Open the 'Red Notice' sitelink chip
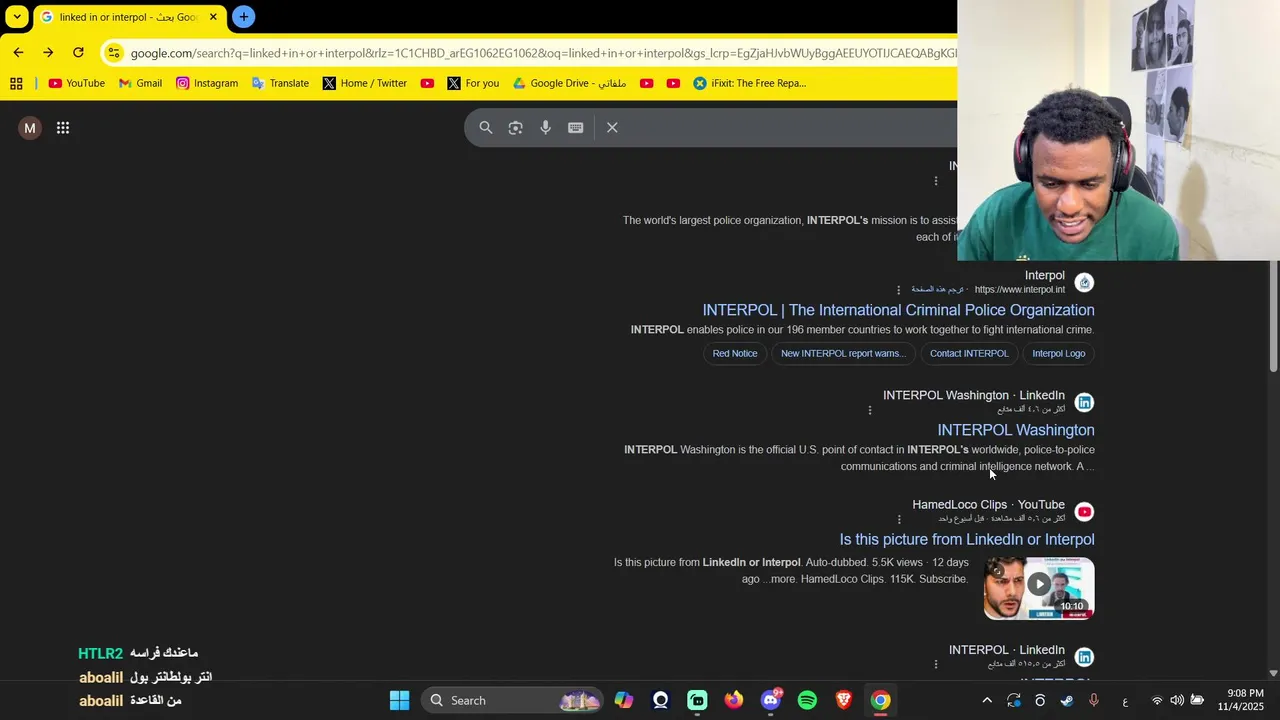The height and width of the screenshot is (720, 1280). coord(735,353)
